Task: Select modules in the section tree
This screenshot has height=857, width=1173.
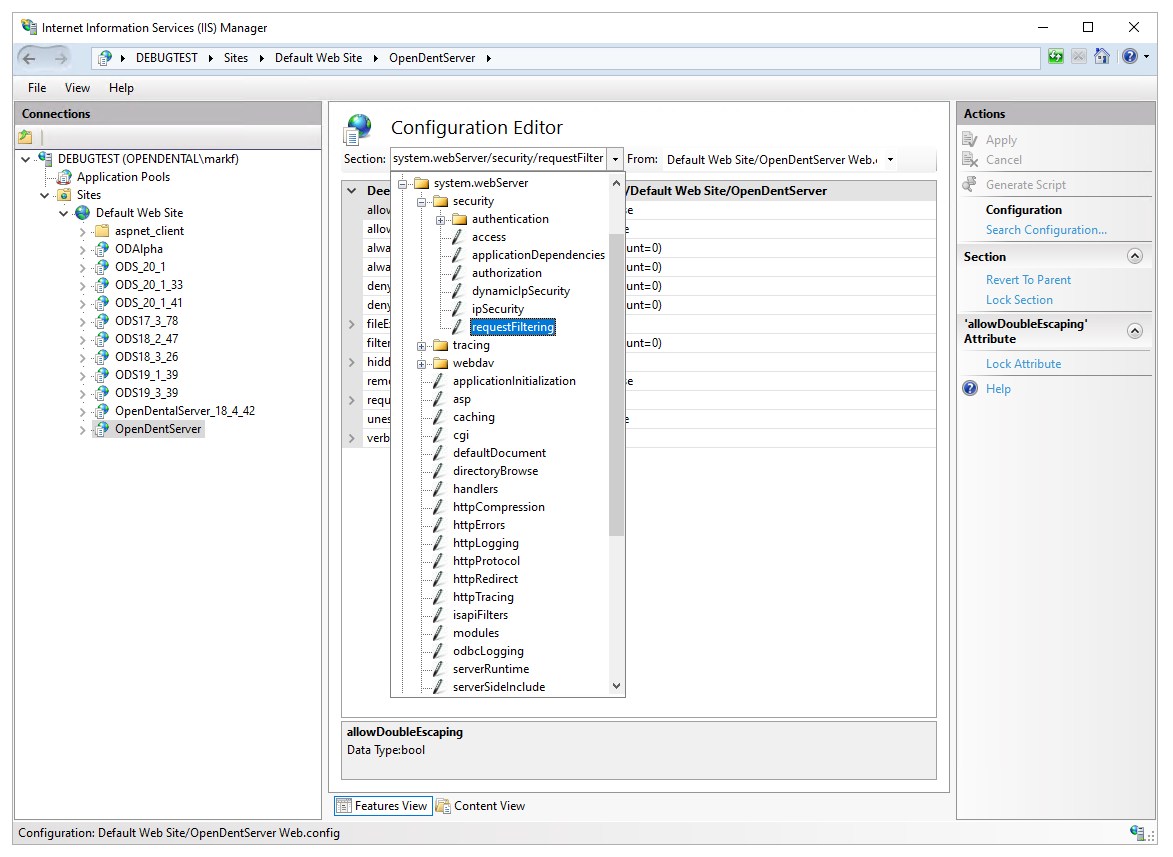Action: tap(476, 633)
